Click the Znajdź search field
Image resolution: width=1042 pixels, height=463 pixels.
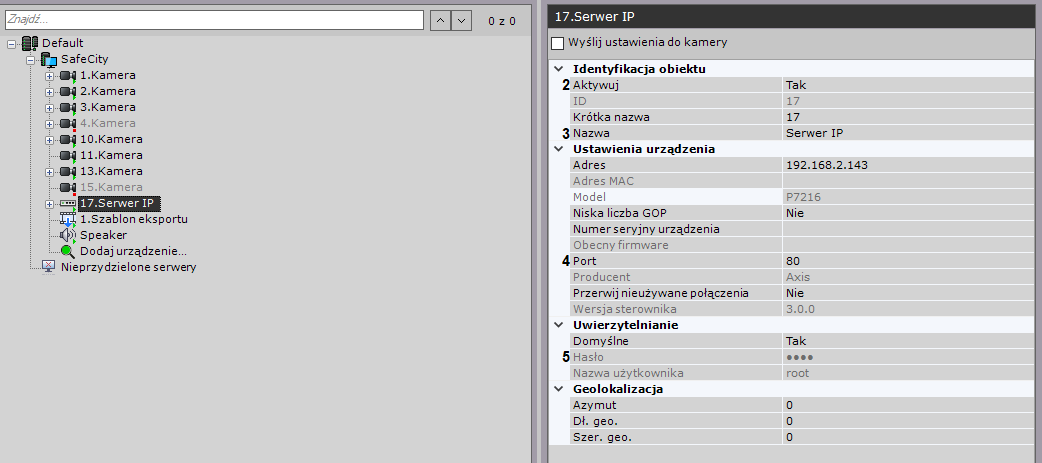click(212, 20)
